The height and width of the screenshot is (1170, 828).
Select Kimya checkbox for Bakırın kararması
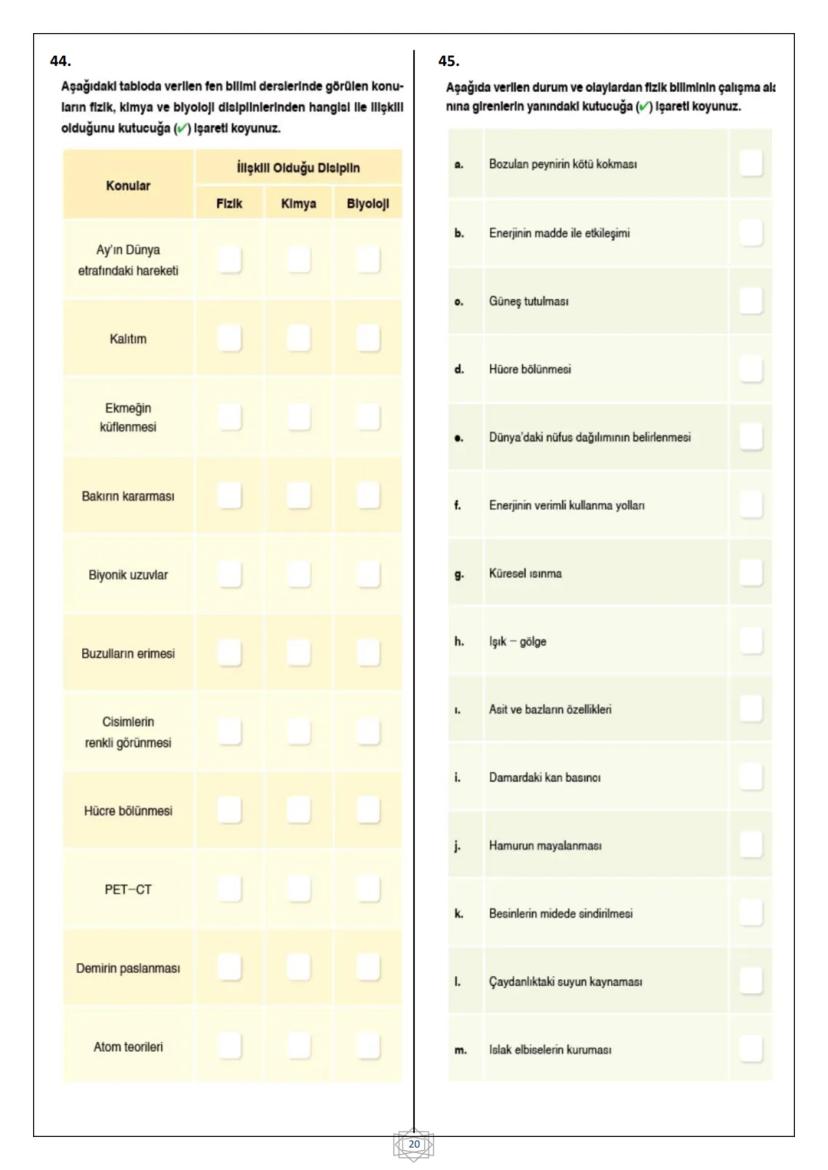pyautogui.click(x=300, y=493)
